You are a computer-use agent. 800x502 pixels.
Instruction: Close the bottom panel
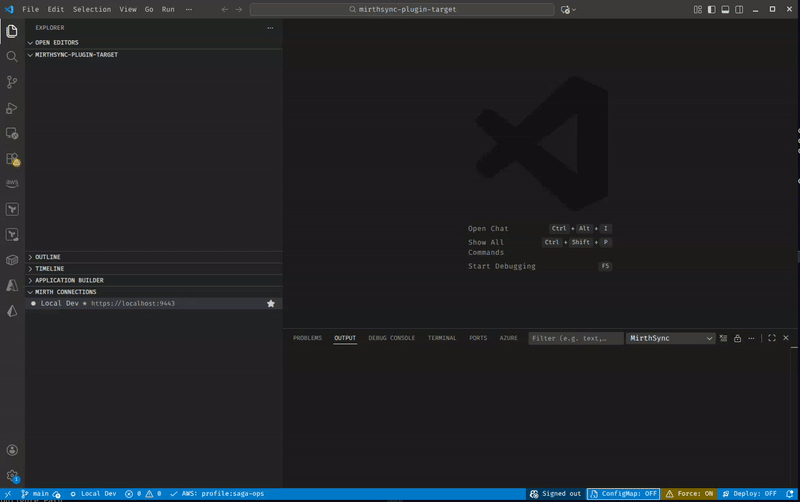click(x=786, y=338)
